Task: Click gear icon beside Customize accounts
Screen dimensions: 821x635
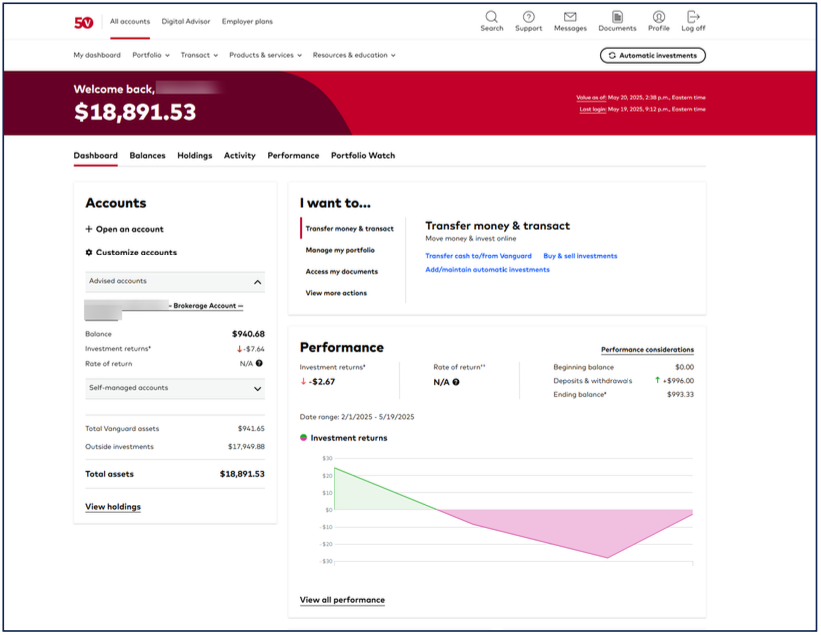Action: [88, 252]
